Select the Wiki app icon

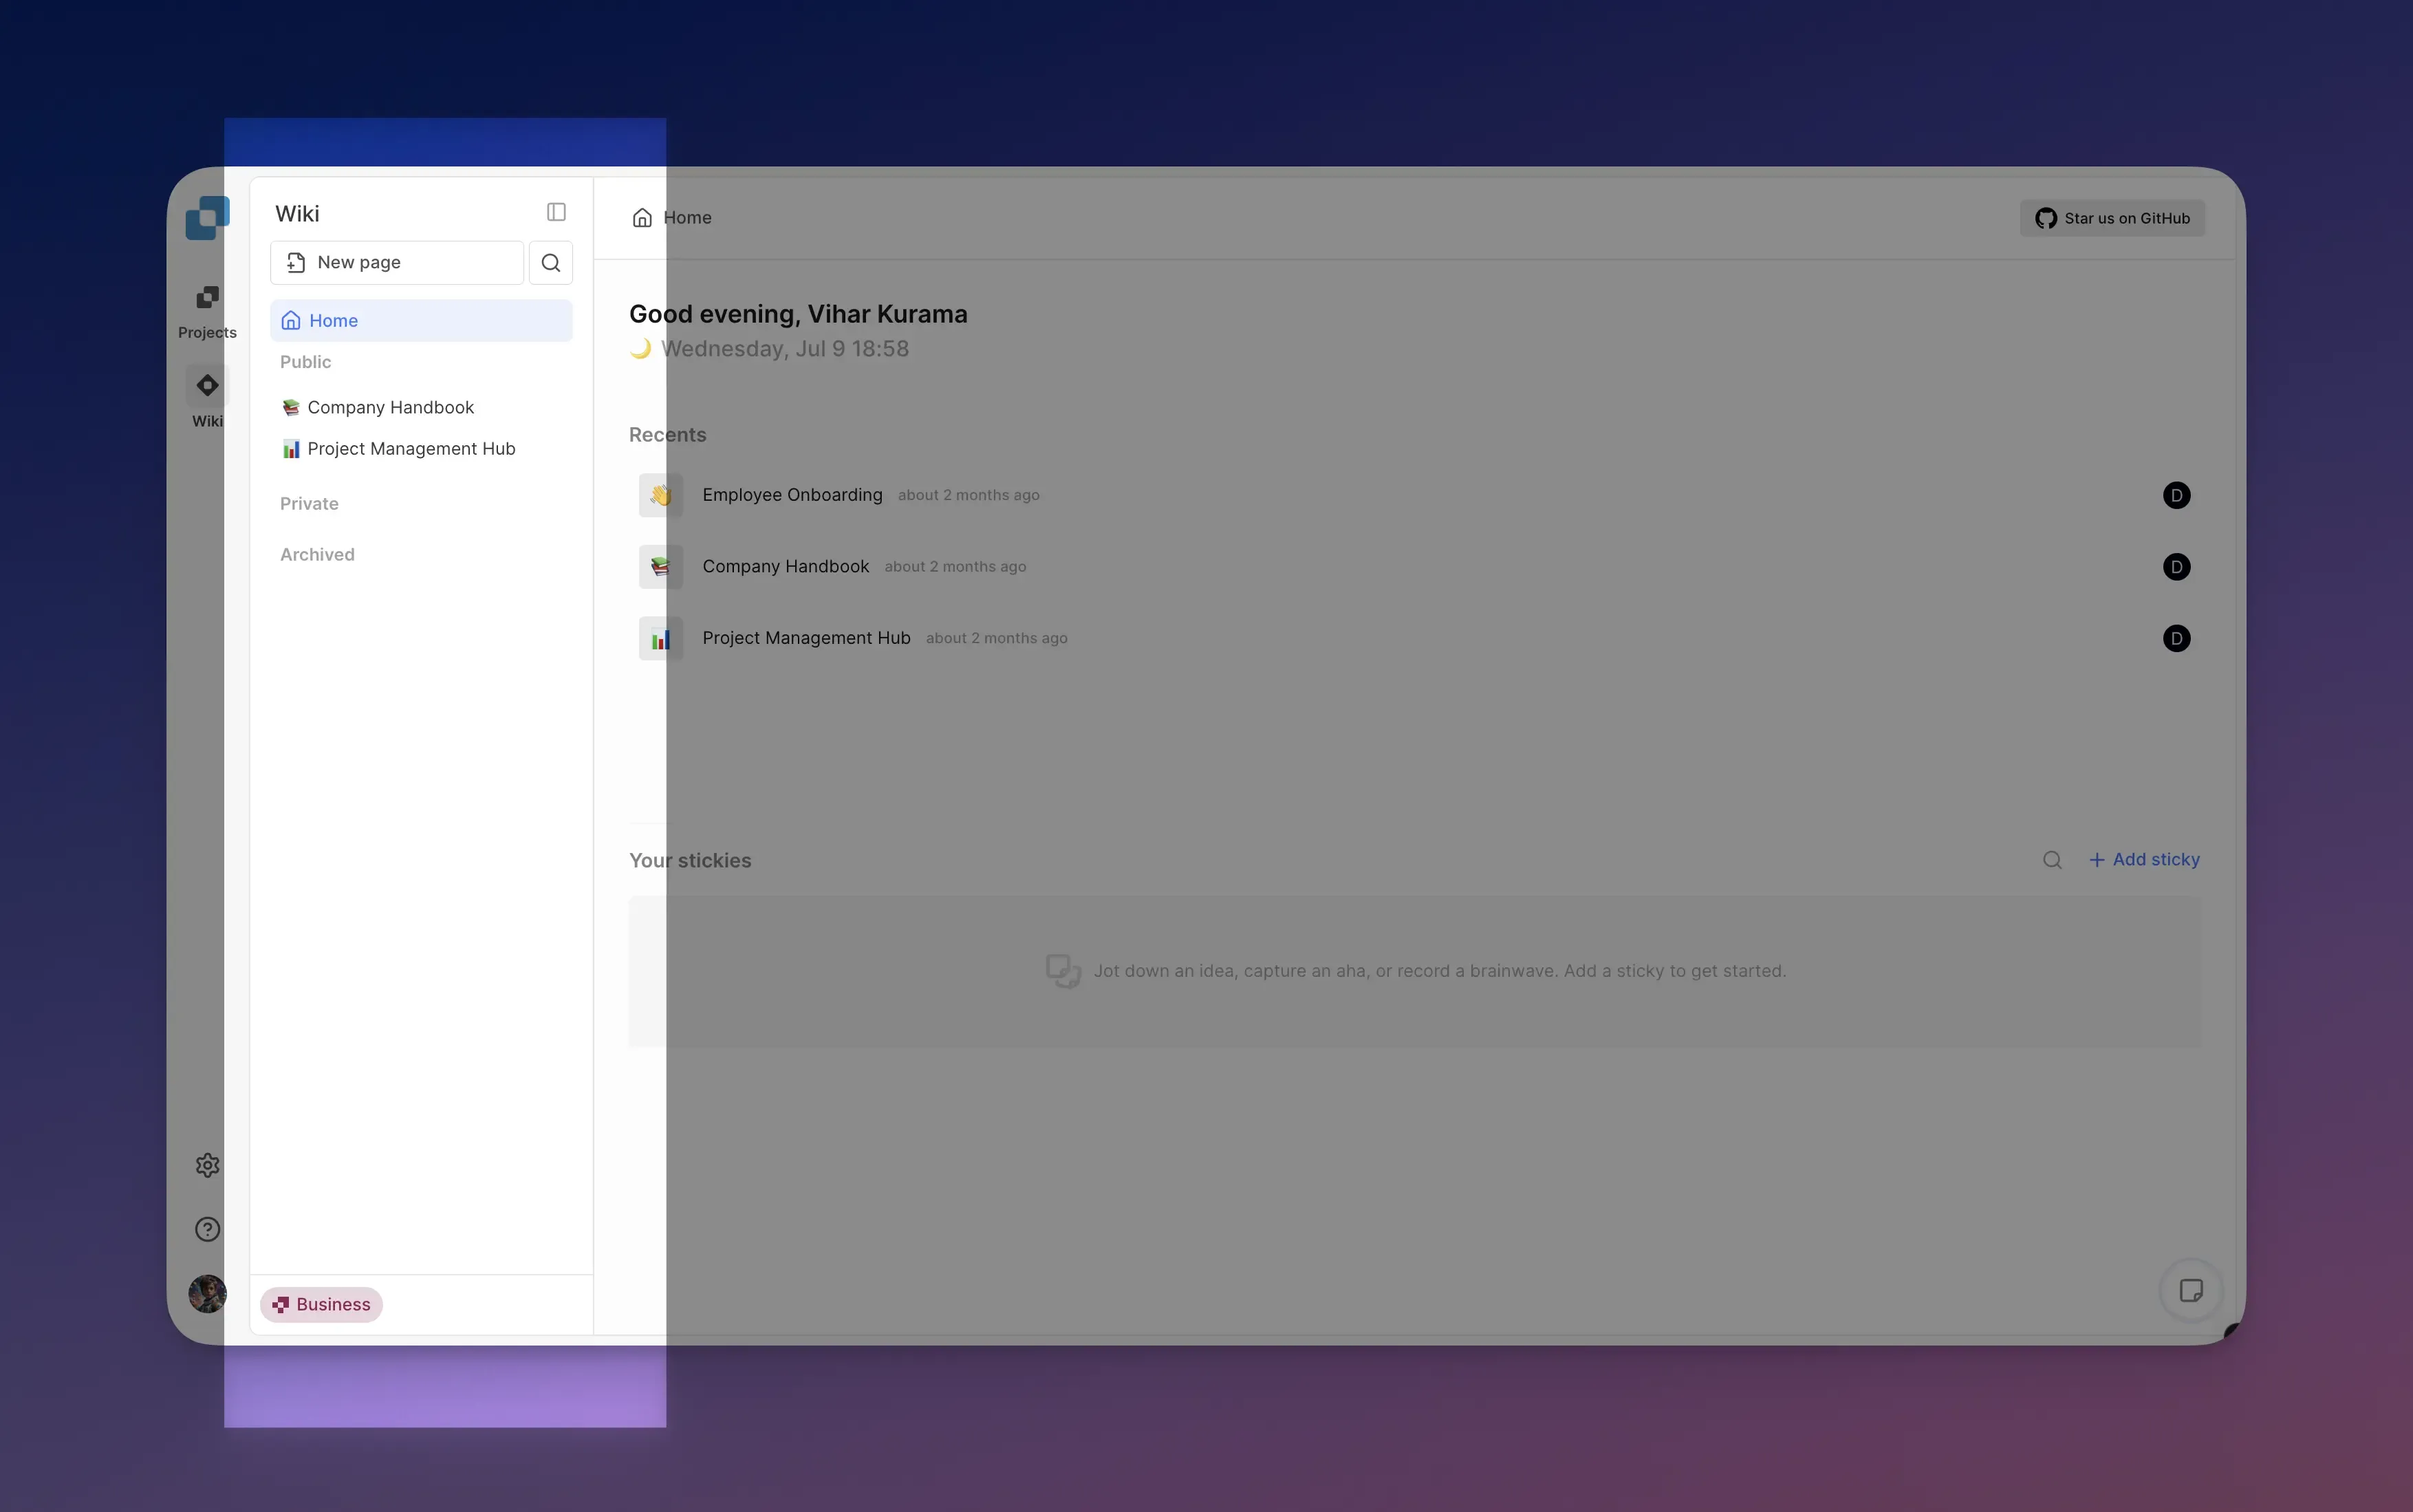click(x=207, y=386)
